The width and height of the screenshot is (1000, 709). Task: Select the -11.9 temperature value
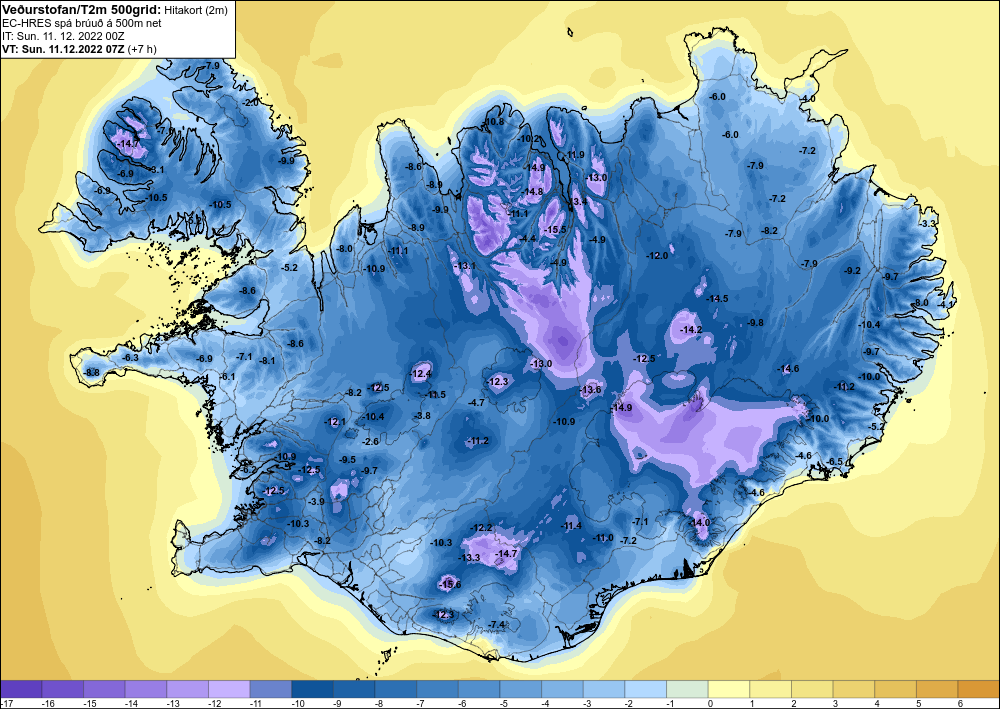(575, 155)
